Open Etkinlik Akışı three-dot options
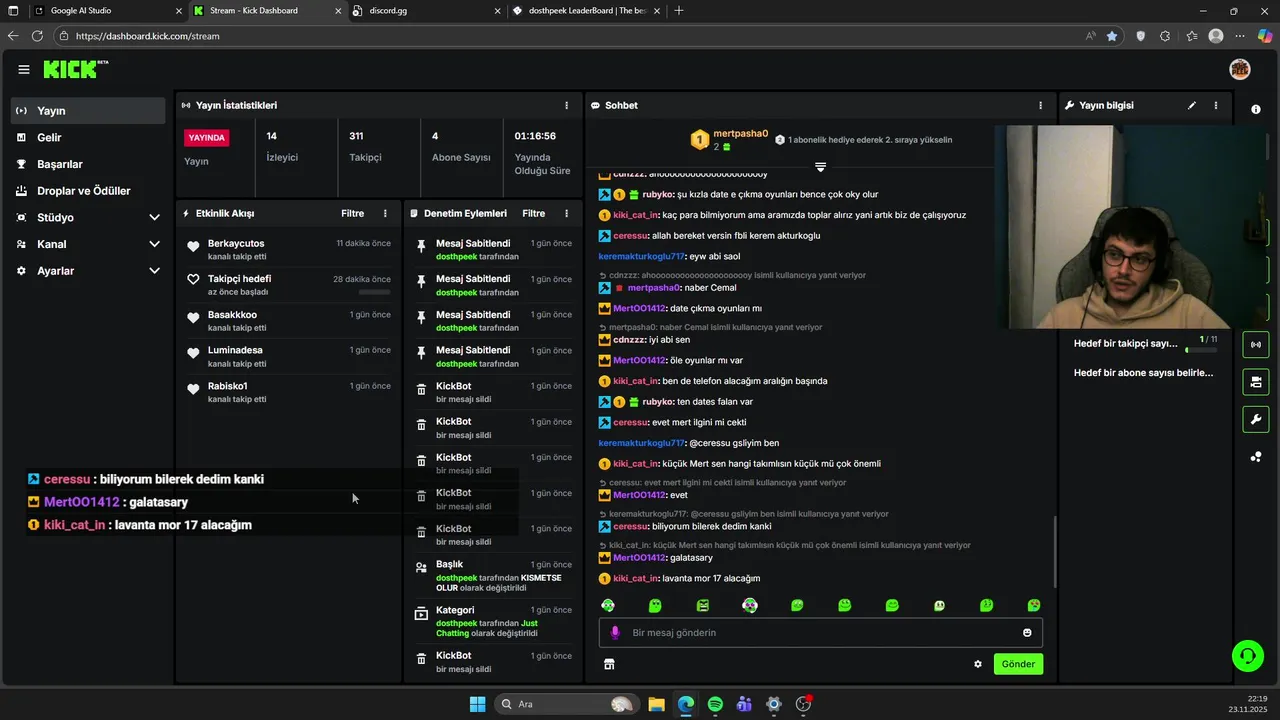This screenshot has width=1280, height=720. (x=385, y=213)
